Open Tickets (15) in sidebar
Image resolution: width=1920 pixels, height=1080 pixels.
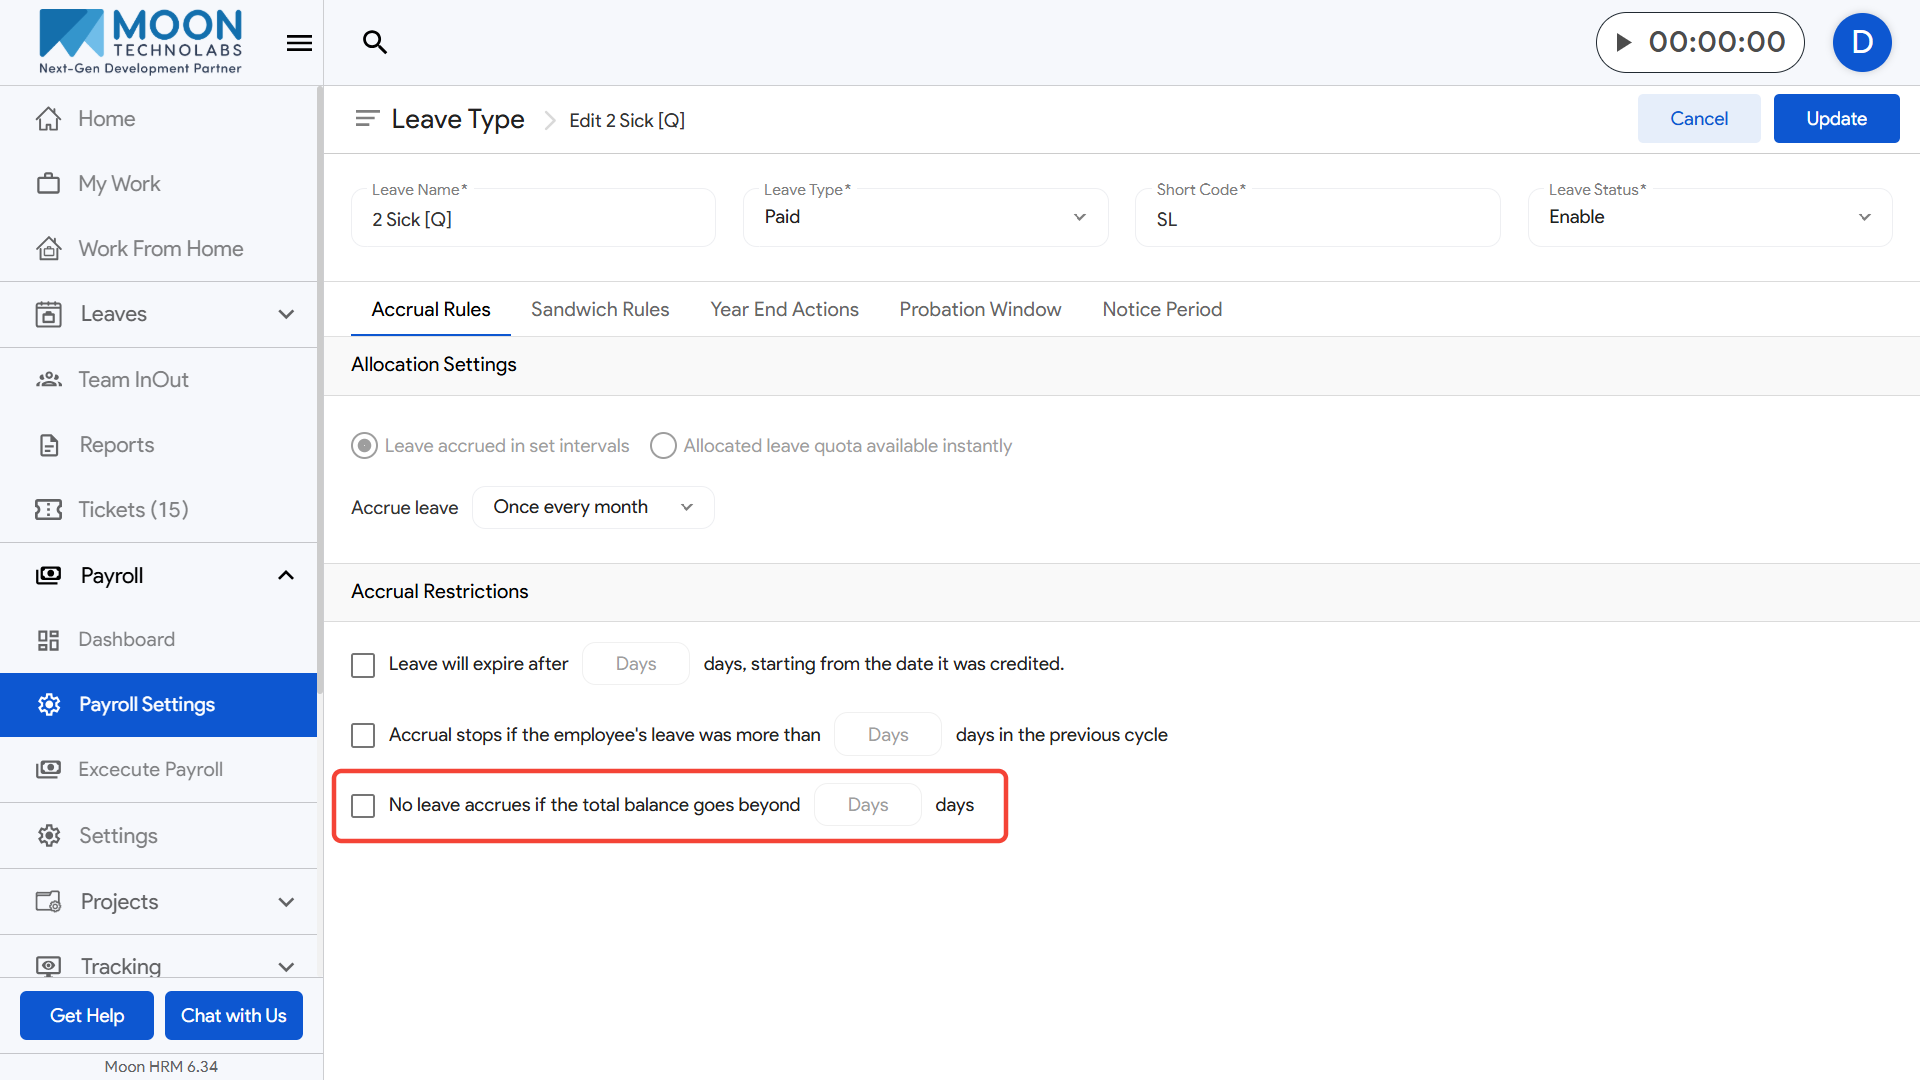point(133,509)
